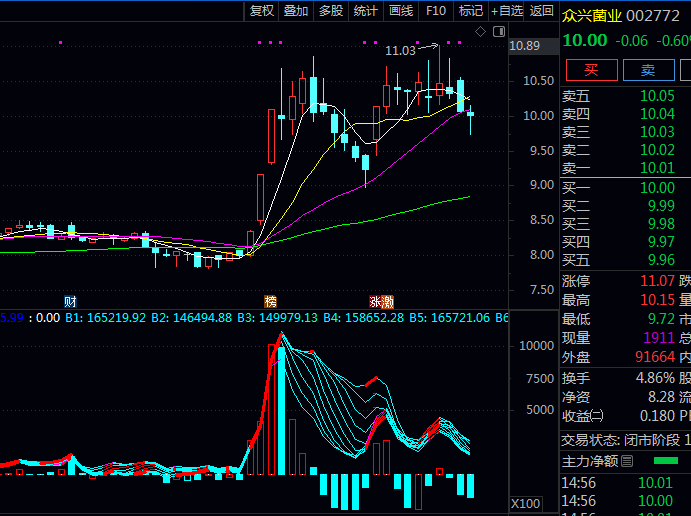
Task: Click the diamond icon above the chart
Action: tap(480, 32)
